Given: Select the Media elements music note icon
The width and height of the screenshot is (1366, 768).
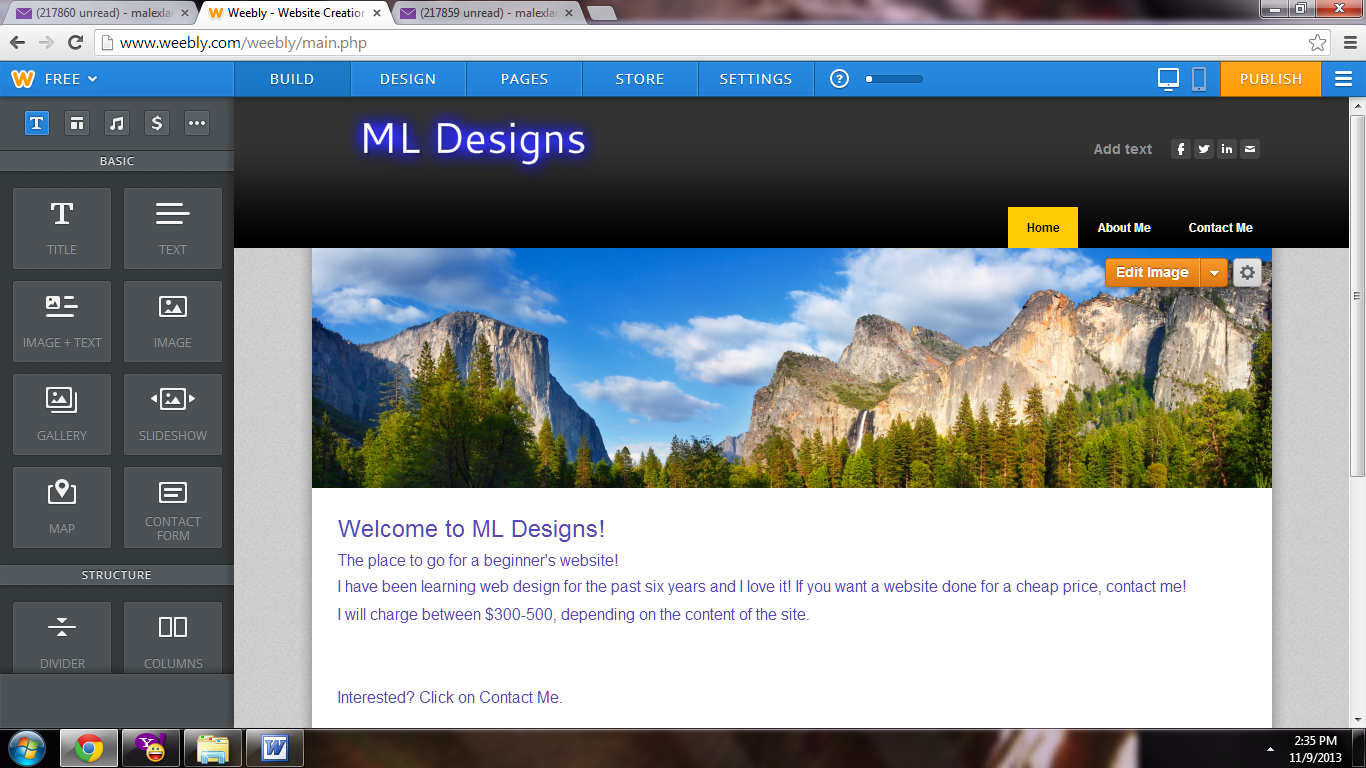Looking at the screenshot, I should click(x=117, y=123).
